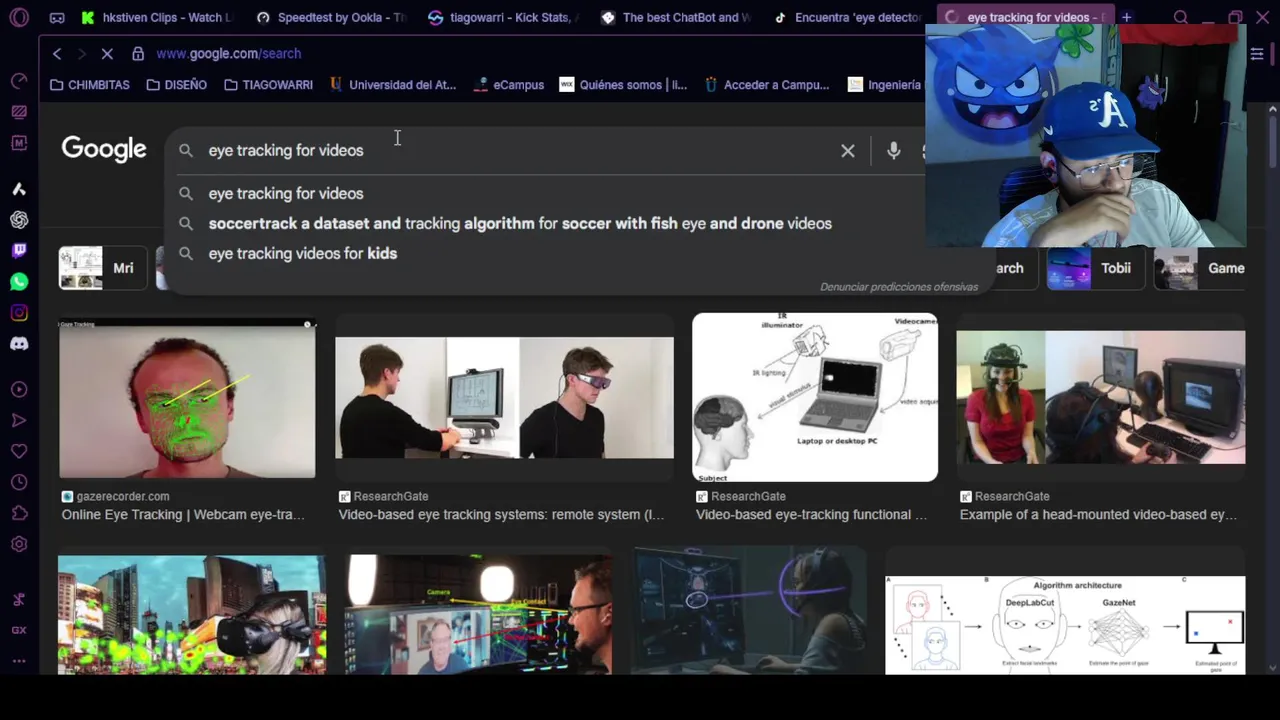Clear the Google search box
Viewport: 1280px width, 720px height.
coord(848,151)
